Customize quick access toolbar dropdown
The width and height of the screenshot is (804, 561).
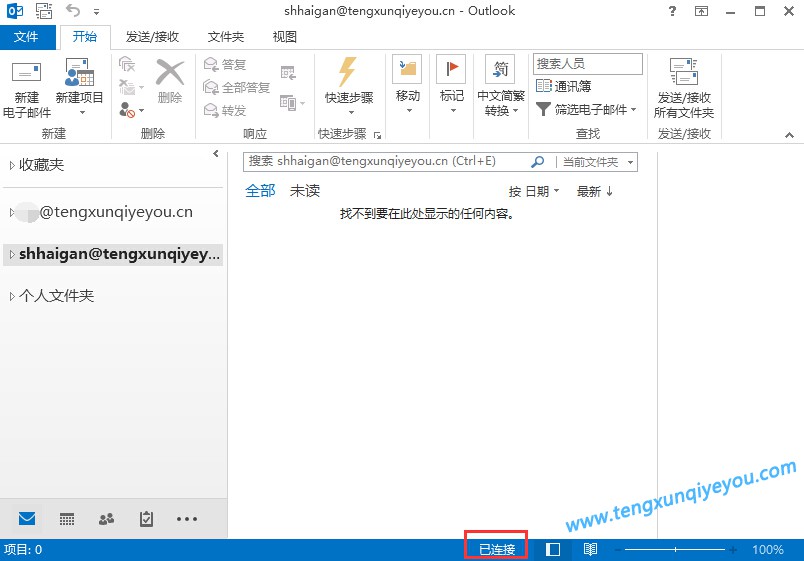click(96, 11)
